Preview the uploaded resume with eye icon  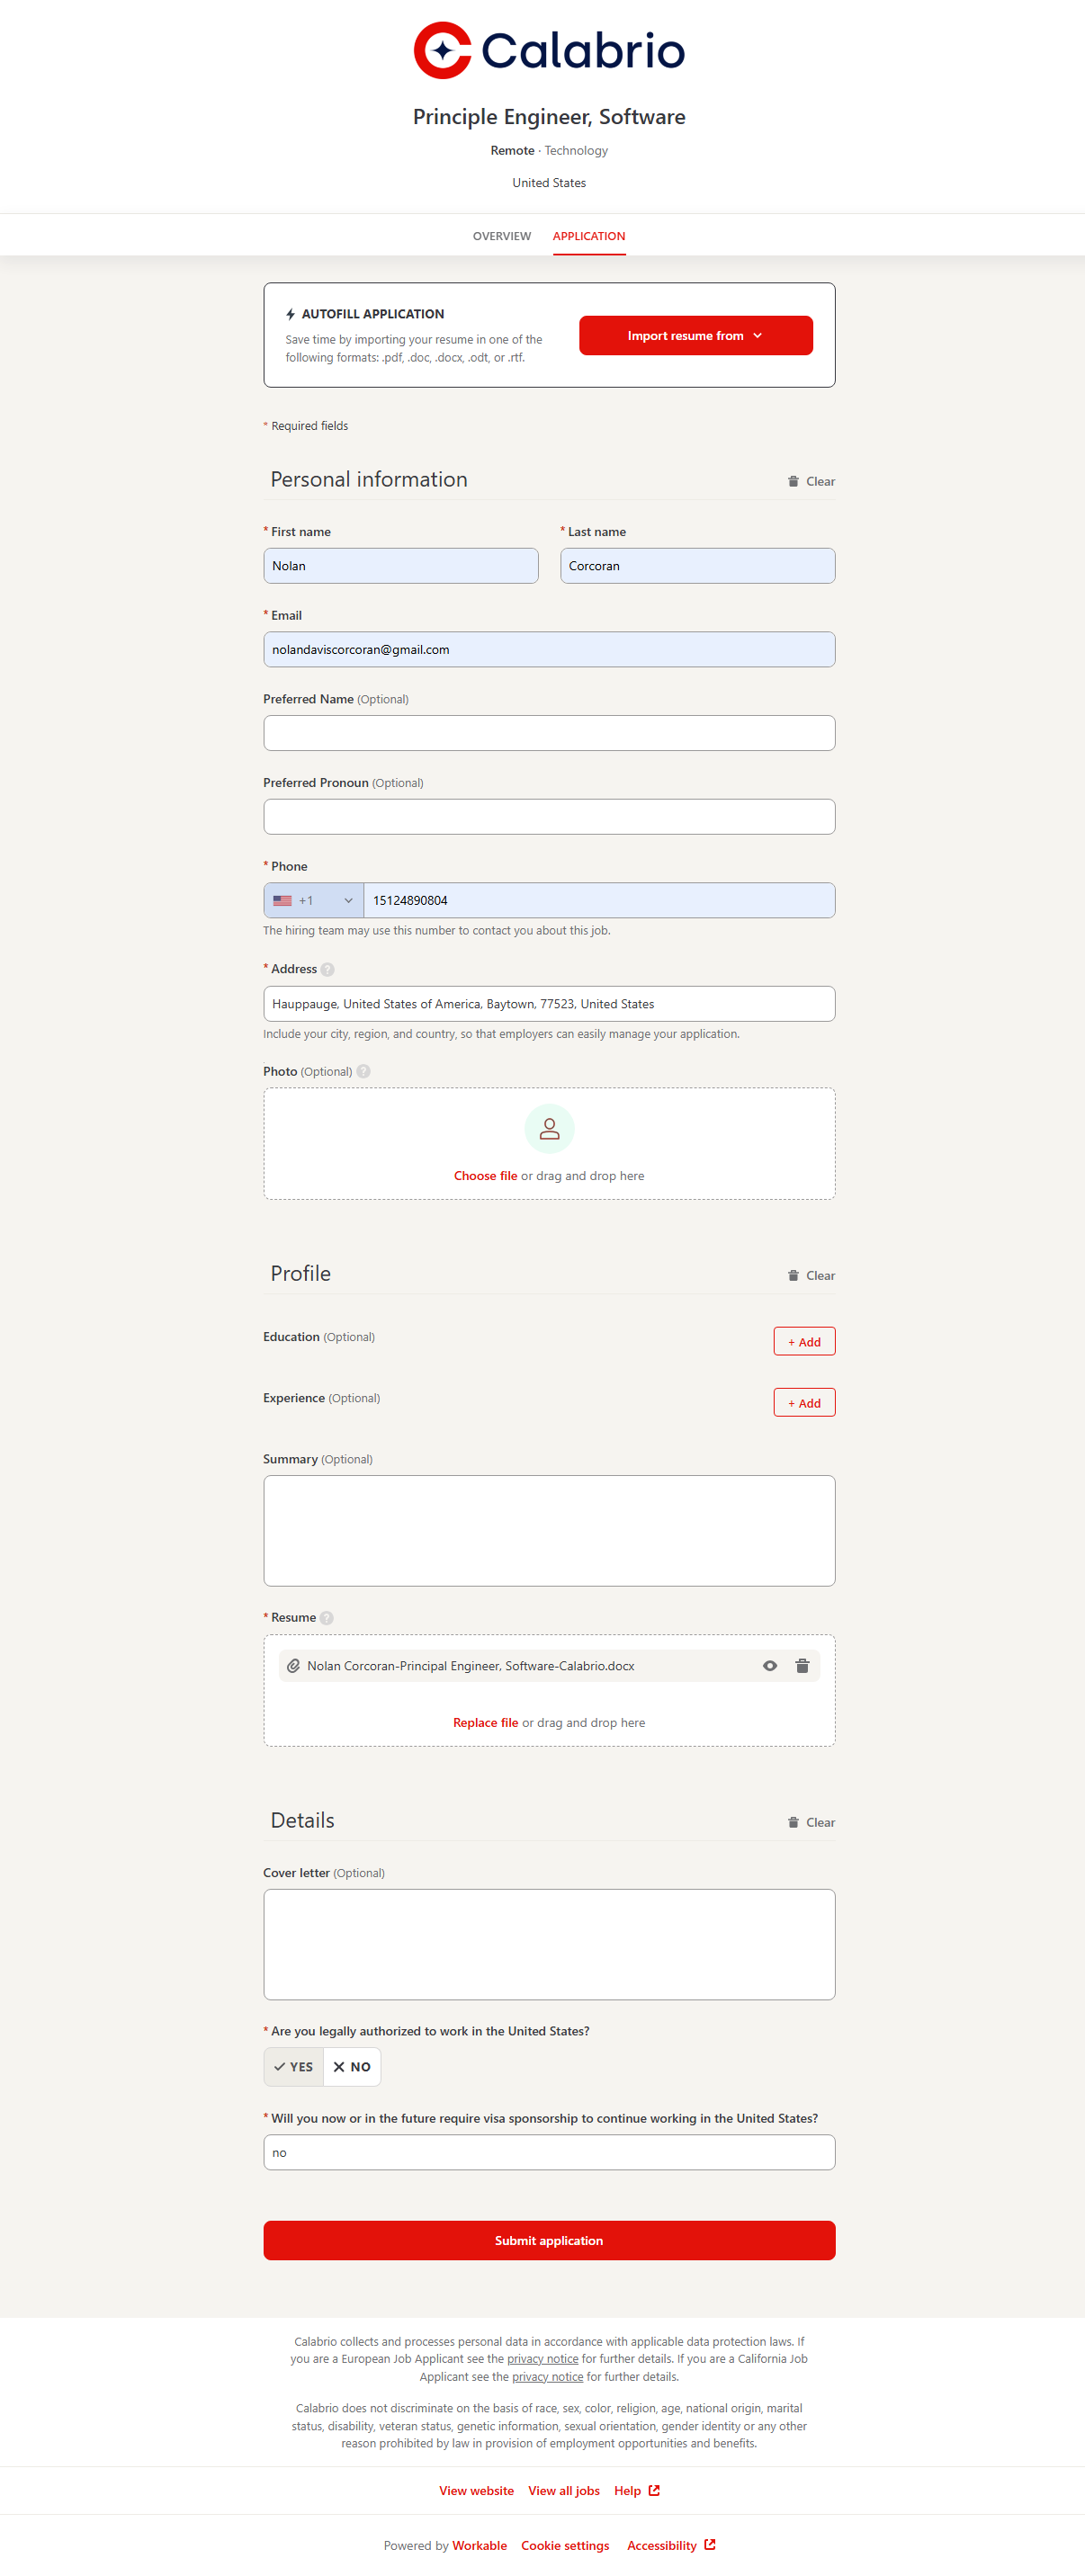click(770, 1665)
